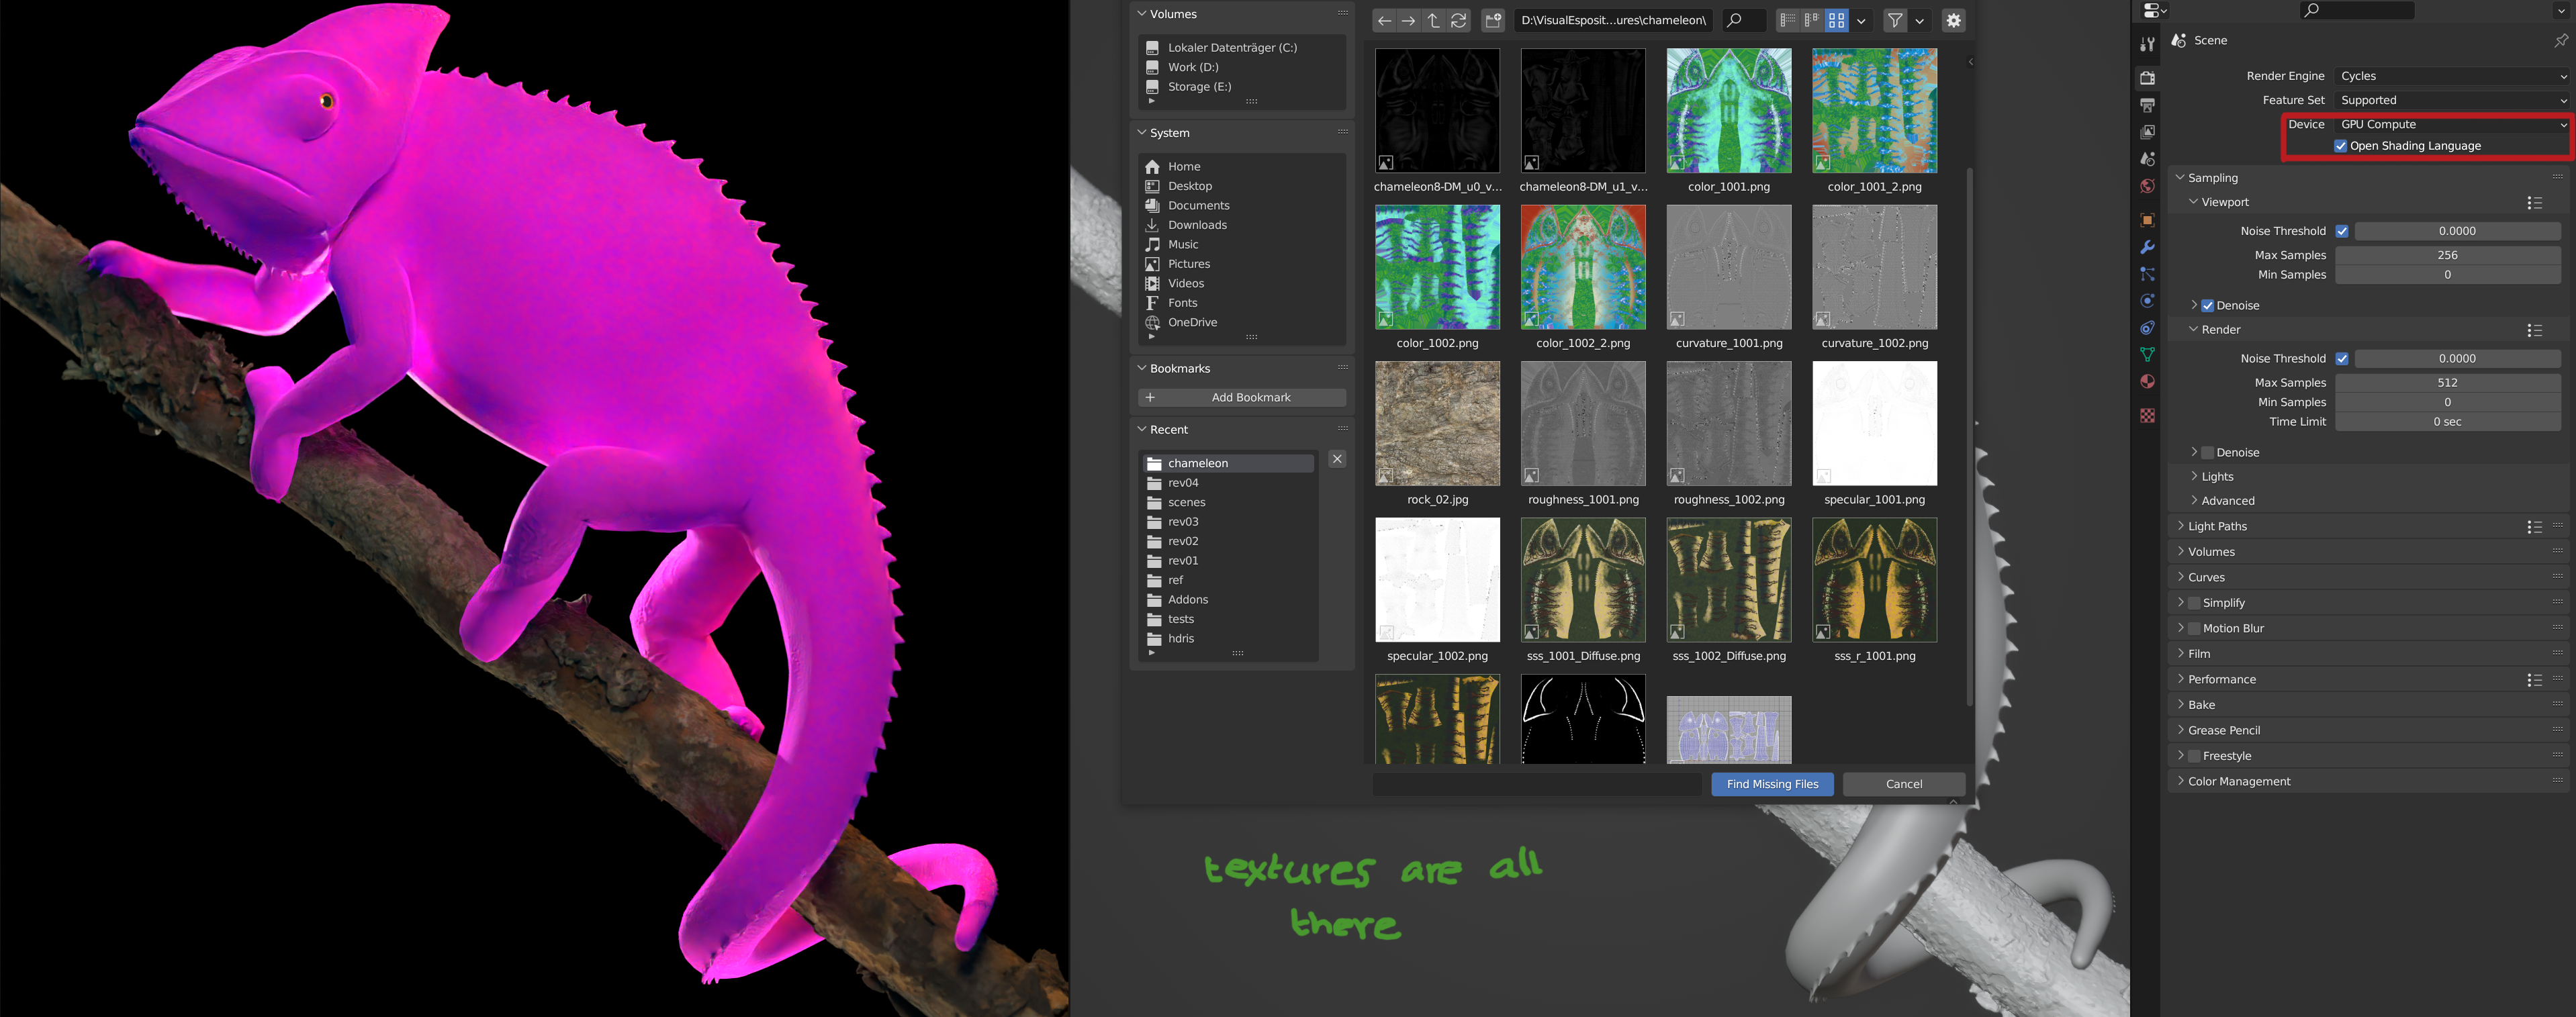Go to parent directory in file browser

(x=1433, y=20)
